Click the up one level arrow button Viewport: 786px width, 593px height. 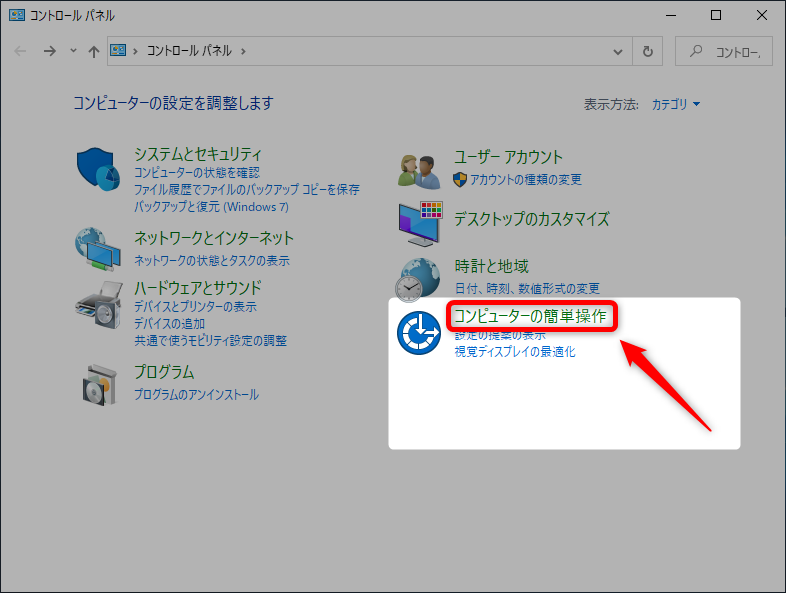[93, 51]
